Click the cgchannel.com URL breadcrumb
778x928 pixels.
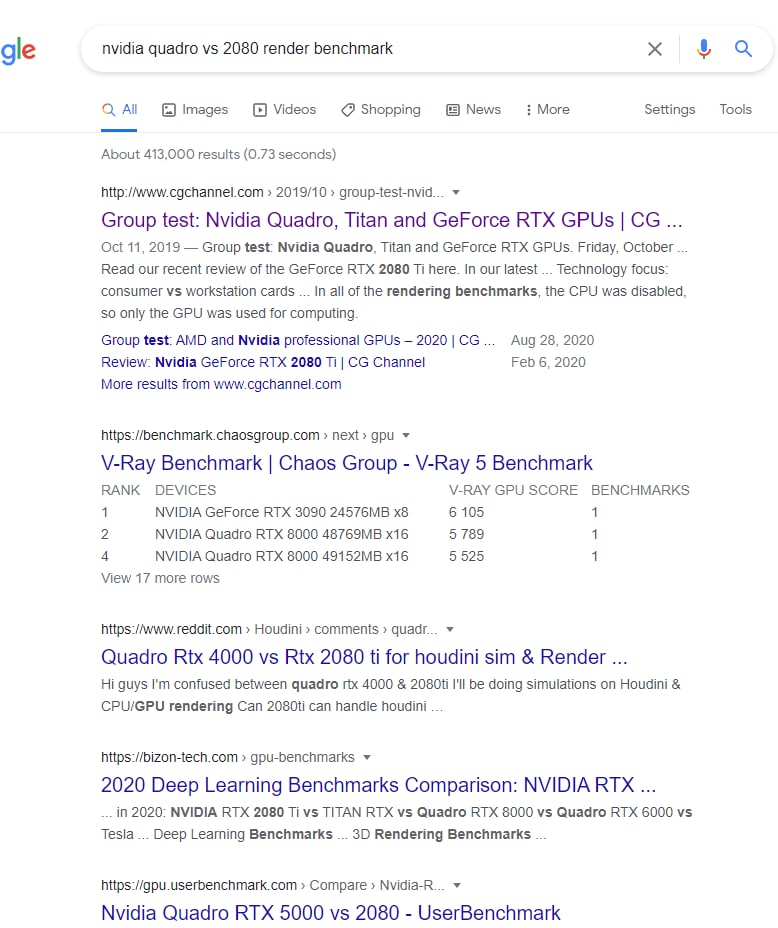tap(272, 192)
